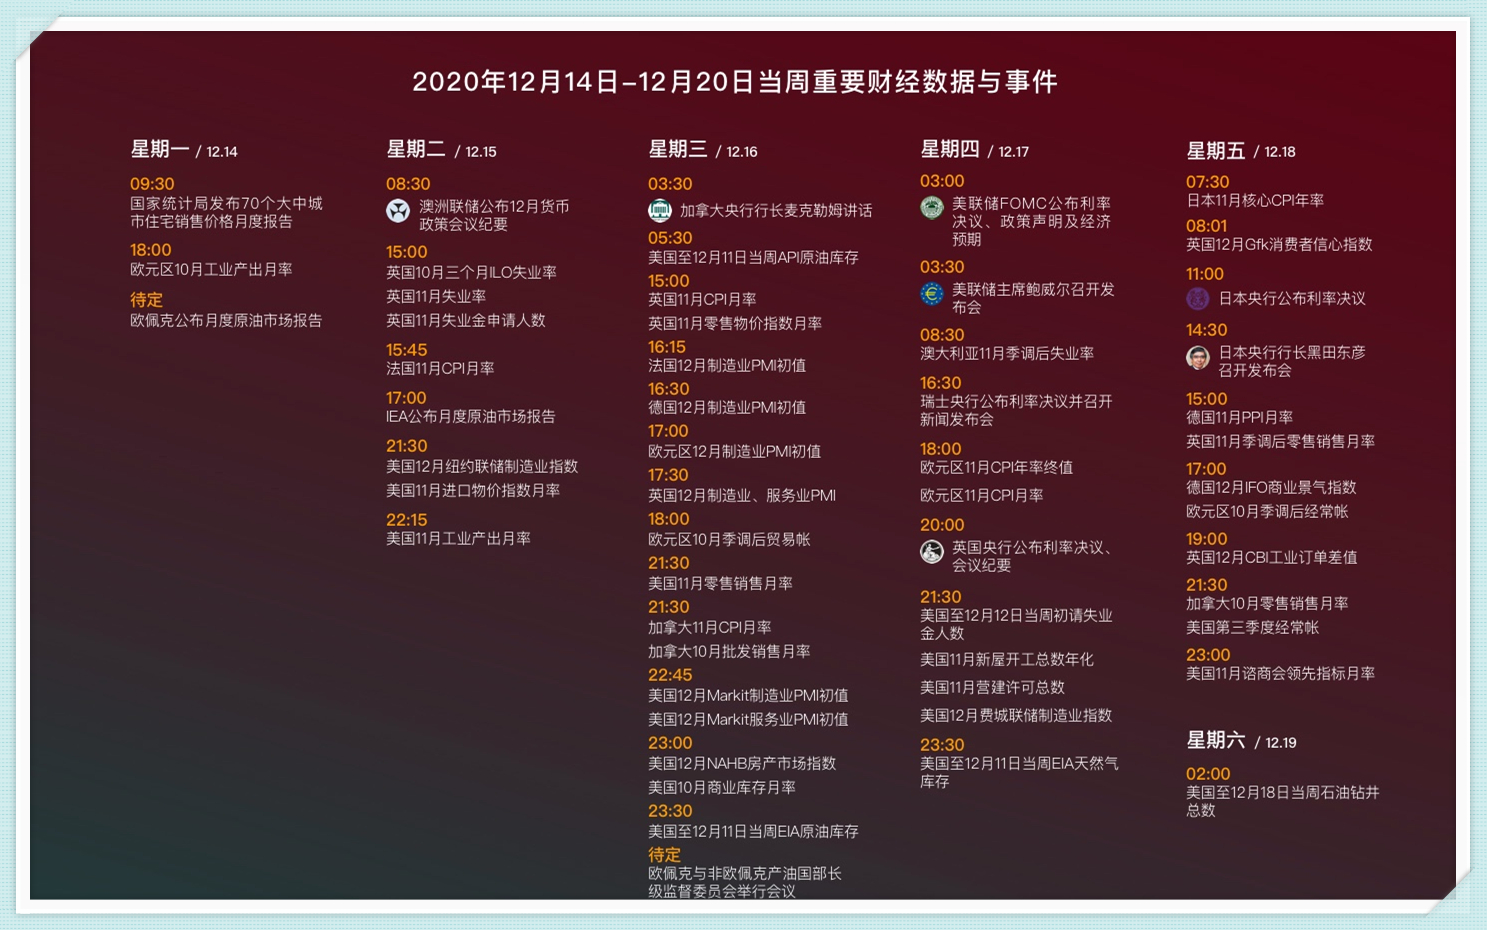
Task: Select the 星期一 / 12.14 heading
Action: 184,150
